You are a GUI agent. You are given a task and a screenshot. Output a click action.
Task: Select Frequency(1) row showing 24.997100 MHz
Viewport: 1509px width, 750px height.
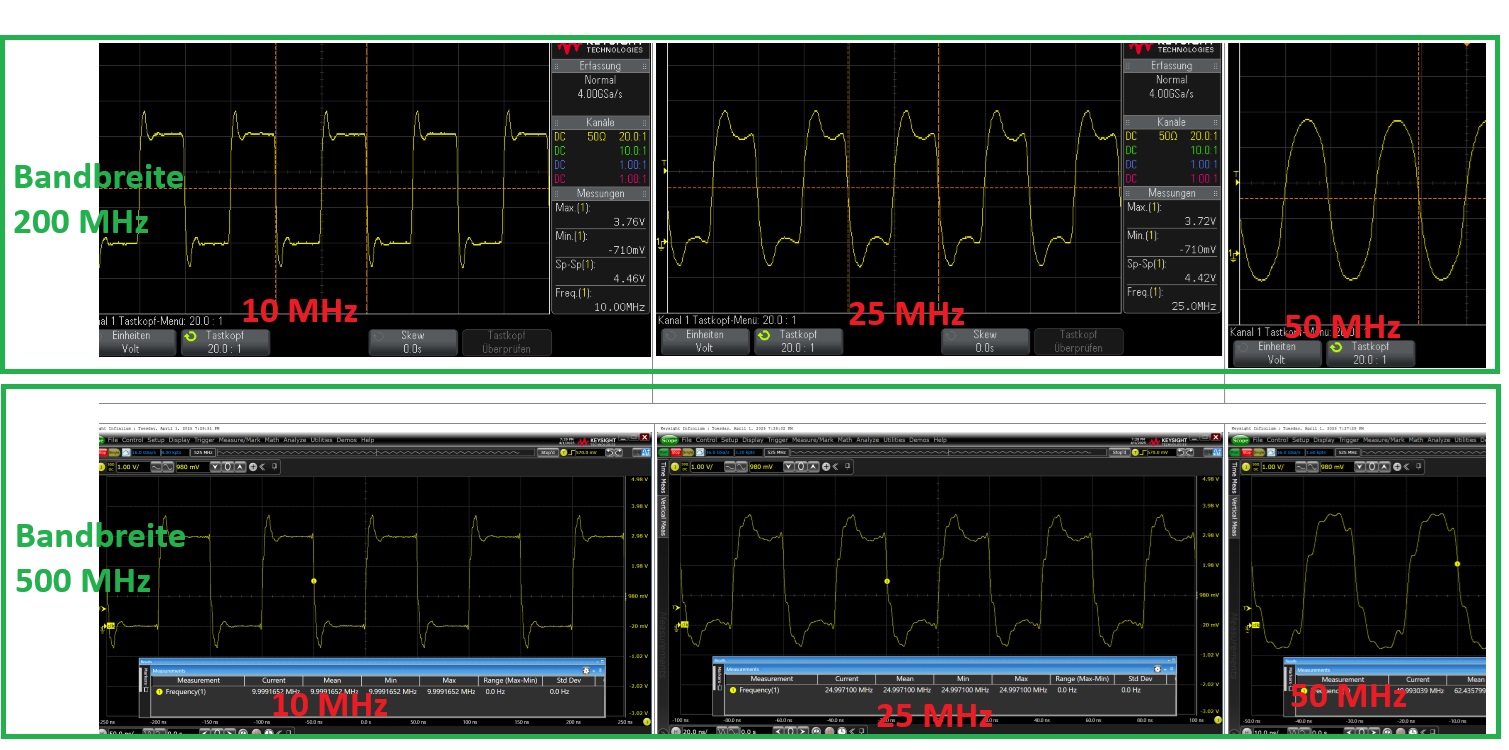click(950, 690)
